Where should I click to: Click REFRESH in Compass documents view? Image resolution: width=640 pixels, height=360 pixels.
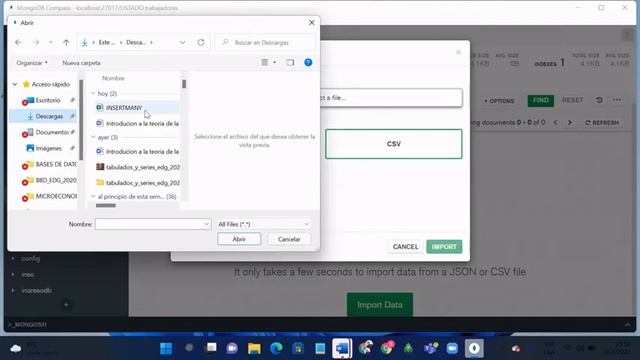click(602, 123)
